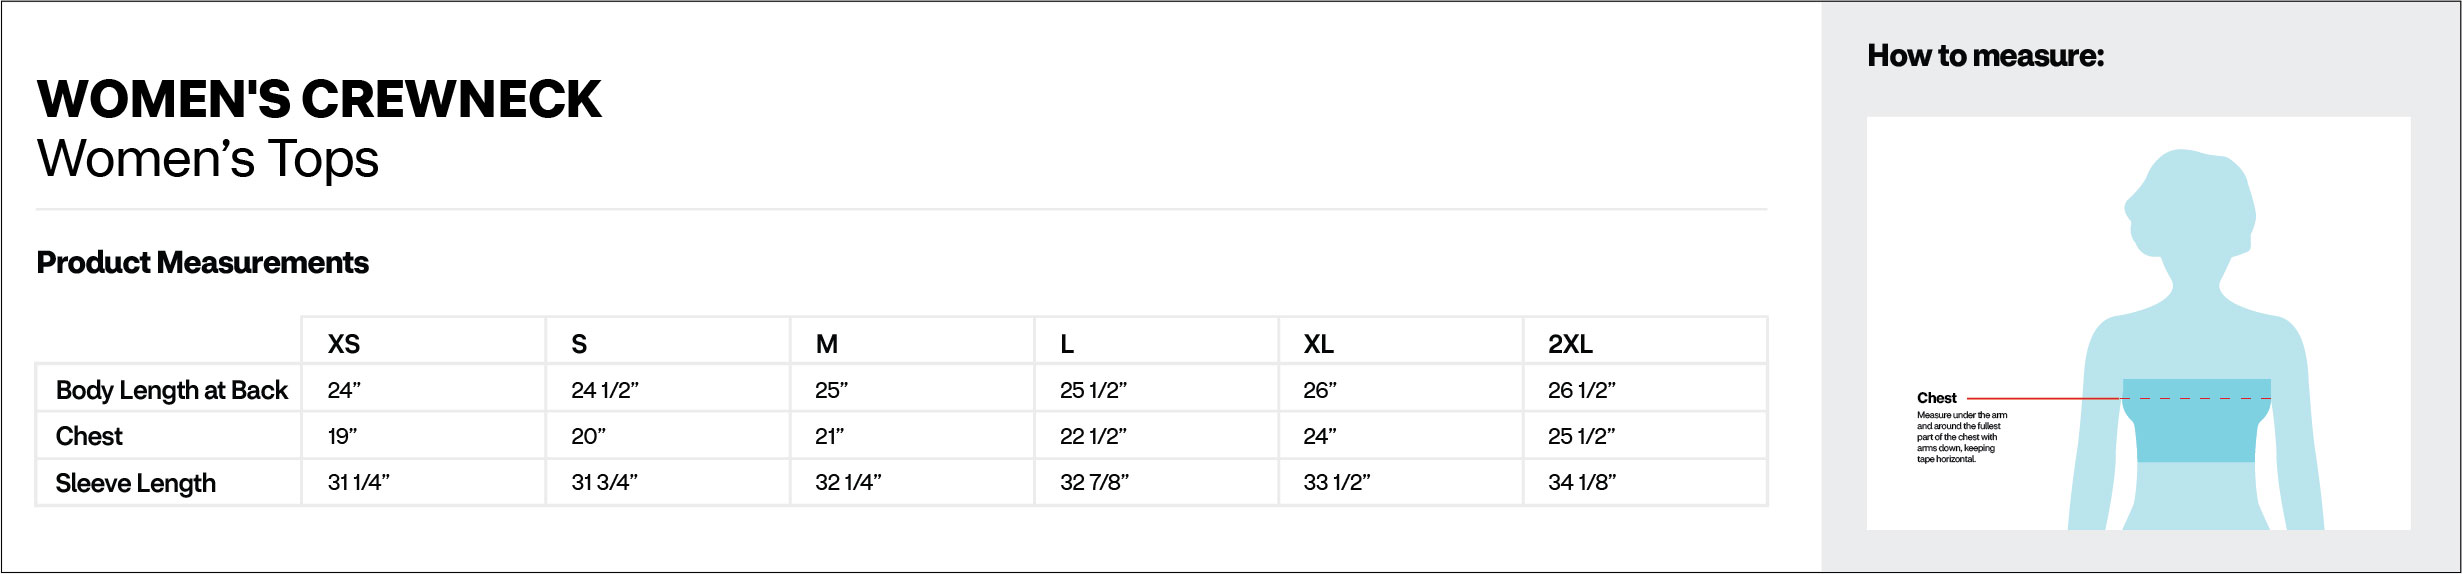Click the XS chest measurement 19"

pyautogui.click(x=342, y=436)
